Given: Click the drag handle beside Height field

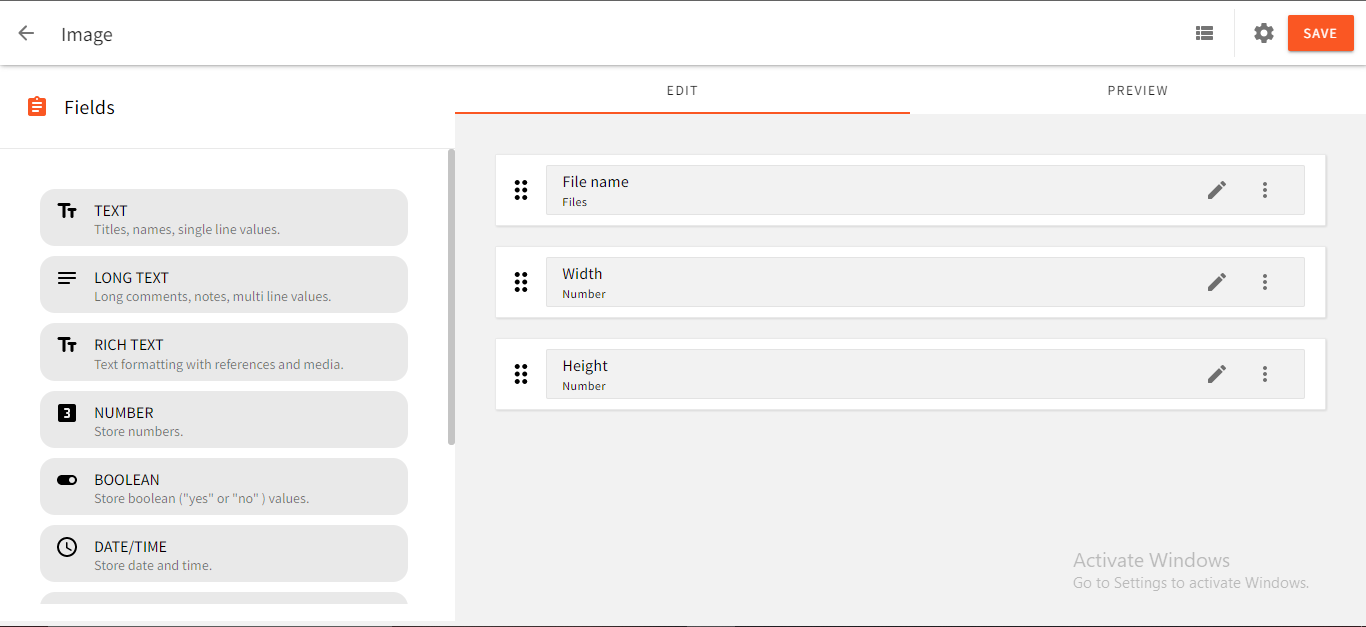Looking at the screenshot, I should [521, 374].
